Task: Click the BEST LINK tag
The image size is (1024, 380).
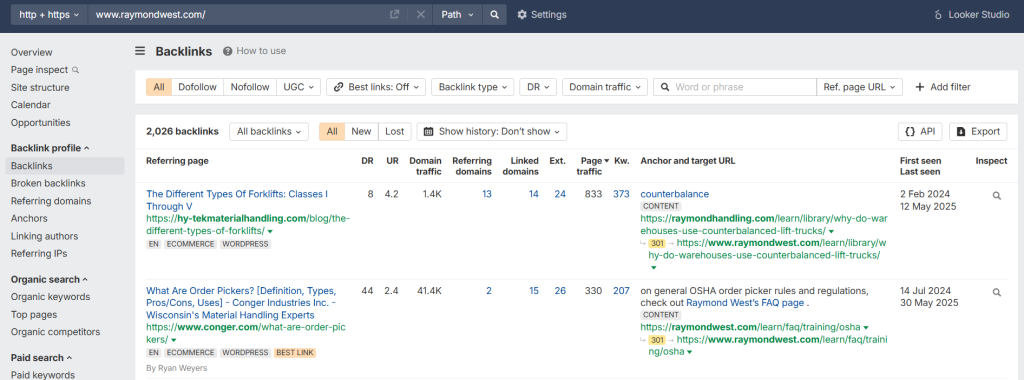Action: click(295, 353)
